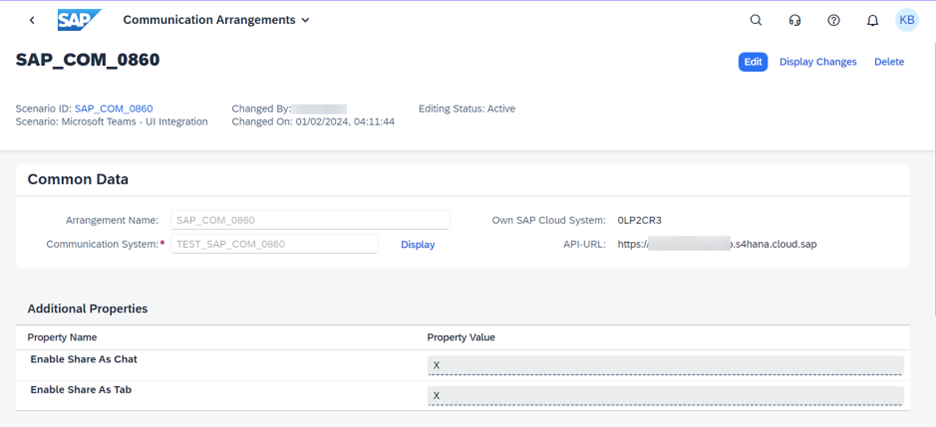The image size is (936, 427).
Task: Select the SAP_COM_0860 page title
Action: pos(88,60)
